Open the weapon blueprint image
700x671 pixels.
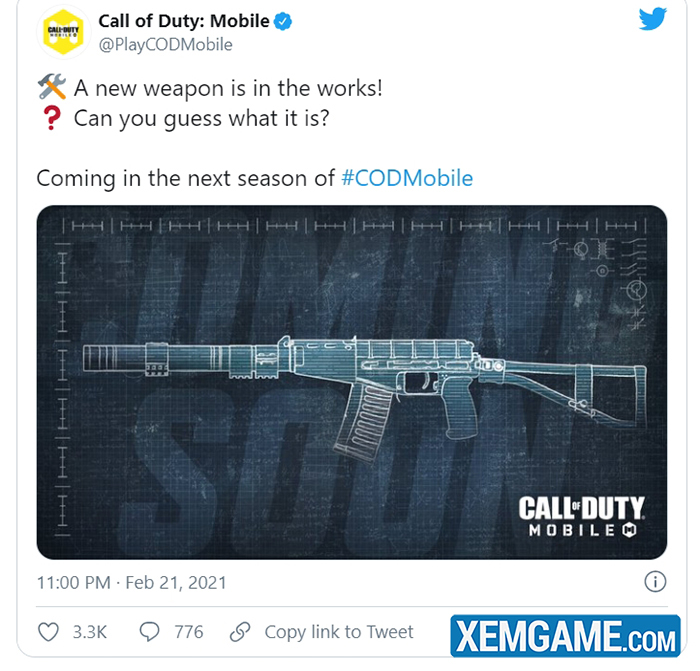(x=352, y=382)
